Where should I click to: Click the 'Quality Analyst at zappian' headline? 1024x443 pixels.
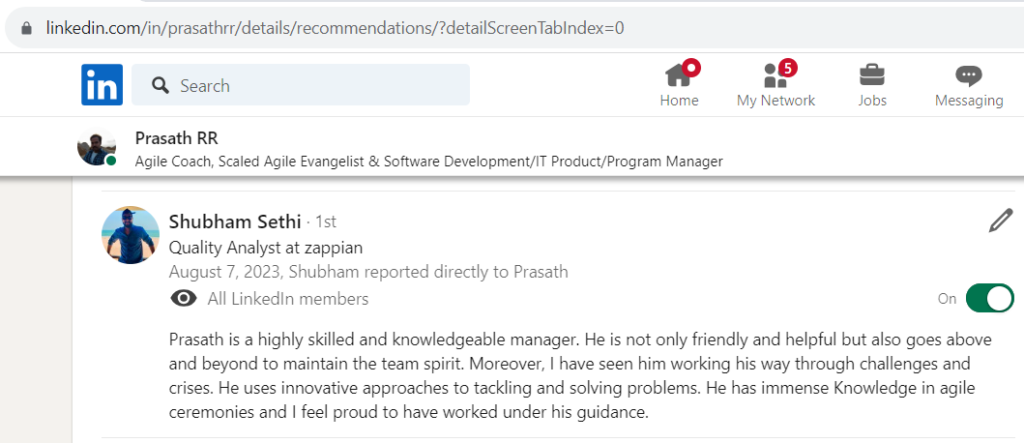266,248
